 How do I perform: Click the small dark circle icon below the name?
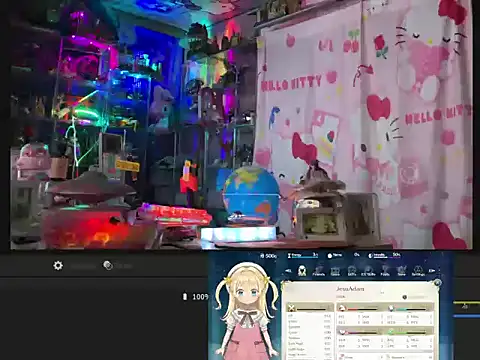point(405,297)
